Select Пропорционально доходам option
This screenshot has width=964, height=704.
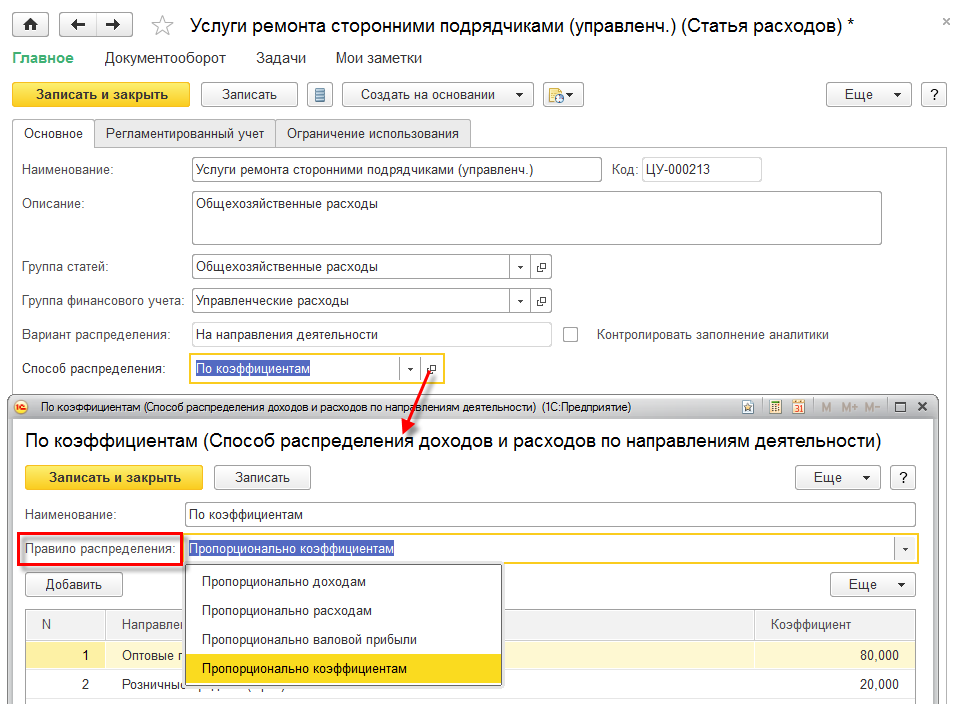point(284,581)
